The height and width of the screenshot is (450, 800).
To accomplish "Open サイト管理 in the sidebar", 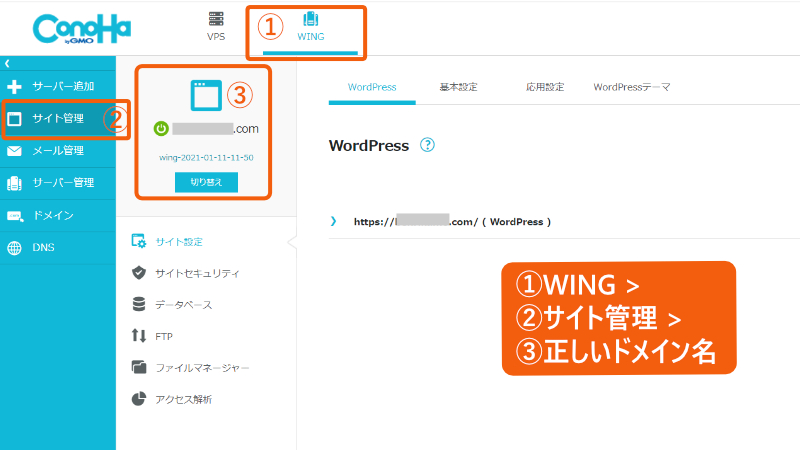I will (x=58, y=119).
